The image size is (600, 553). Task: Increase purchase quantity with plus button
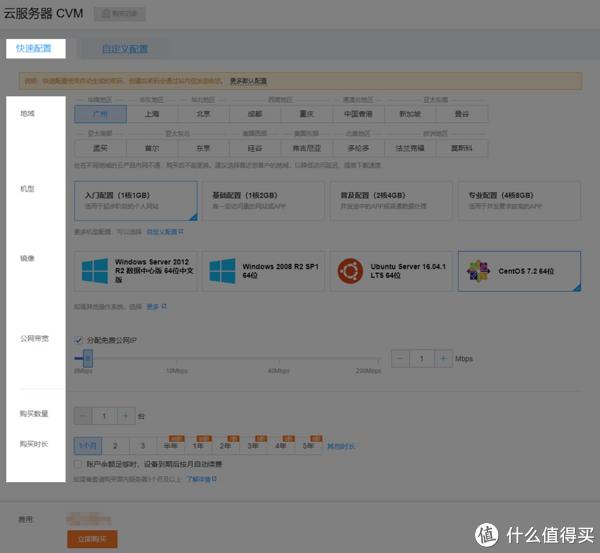click(x=126, y=416)
